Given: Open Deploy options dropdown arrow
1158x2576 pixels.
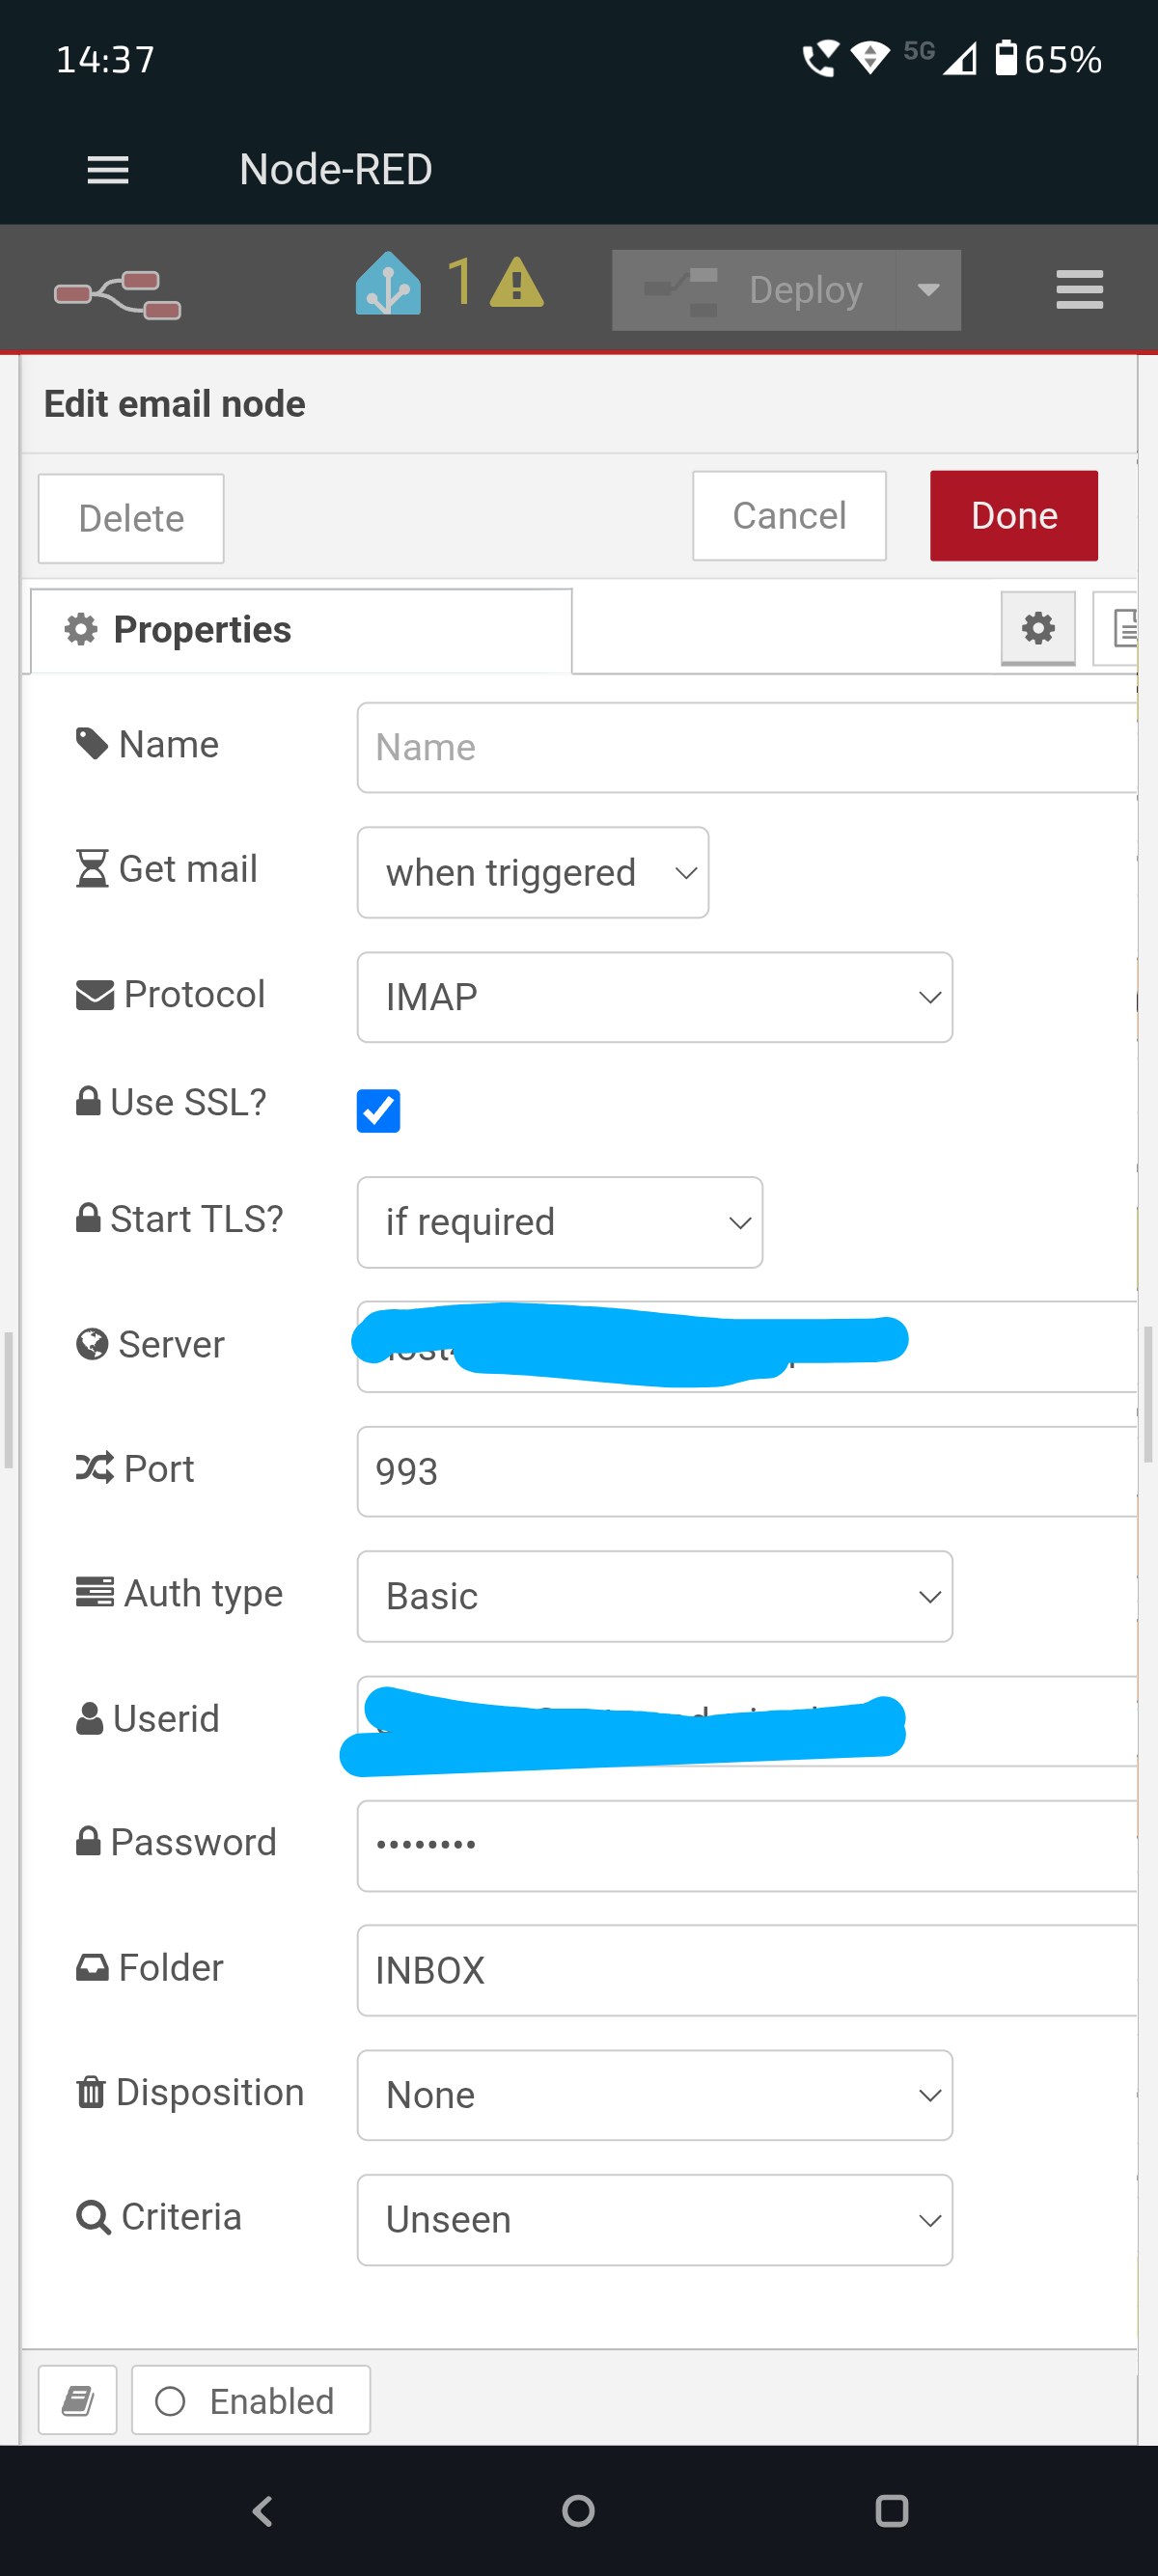Looking at the screenshot, I should pyautogui.click(x=928, y=290).
